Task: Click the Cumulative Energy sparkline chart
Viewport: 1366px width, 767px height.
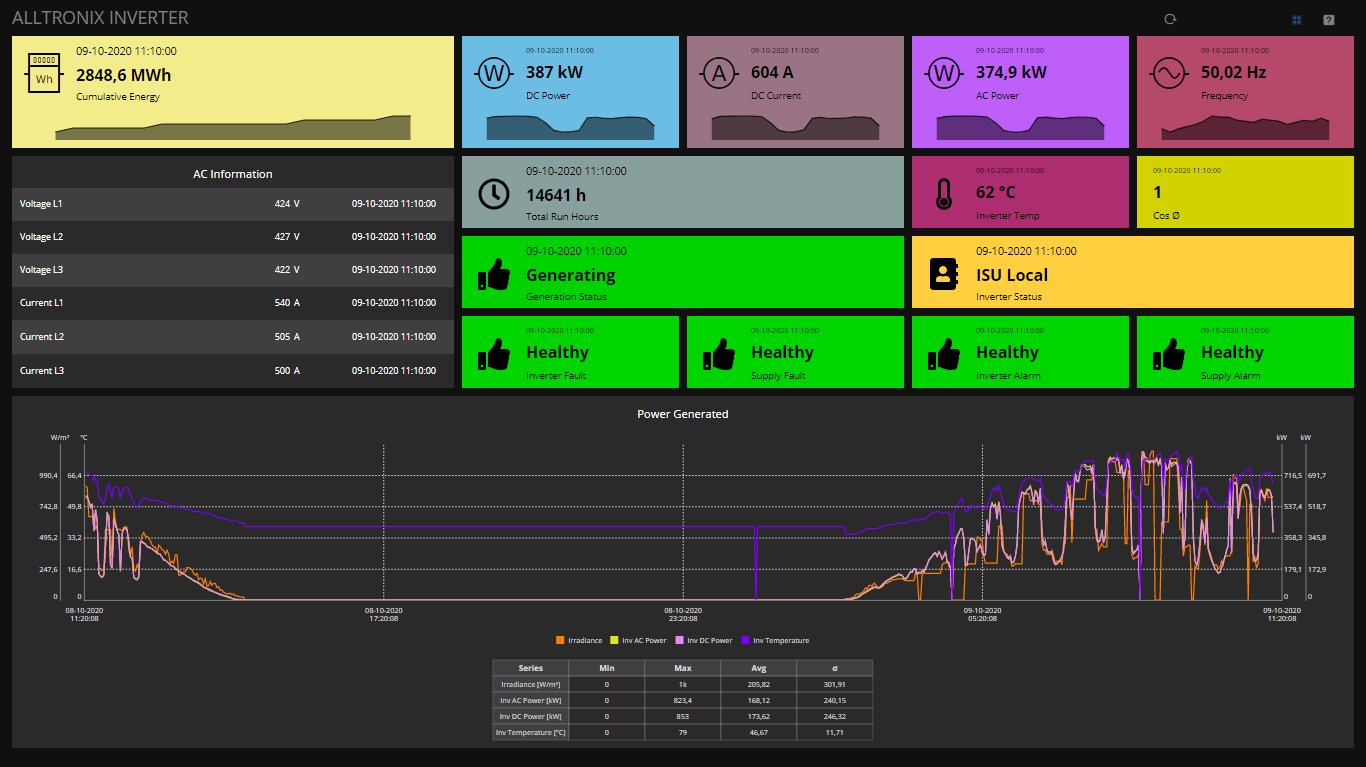Action: click(232, 127)
